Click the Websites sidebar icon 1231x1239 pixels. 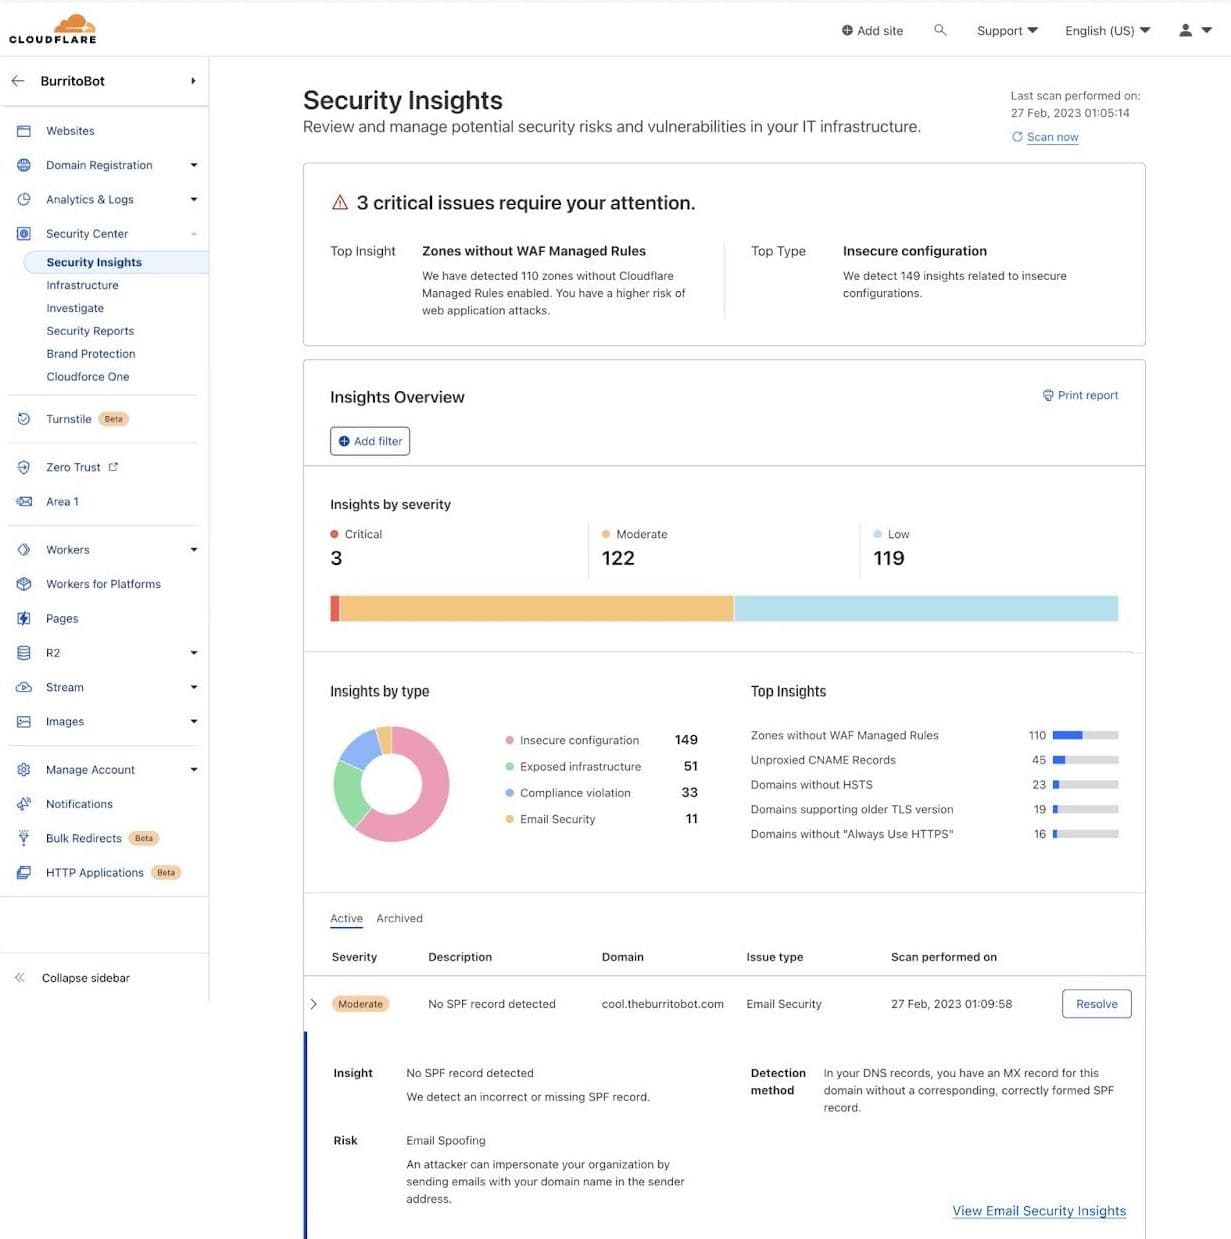pyautogui.click(x=24, y=131)
